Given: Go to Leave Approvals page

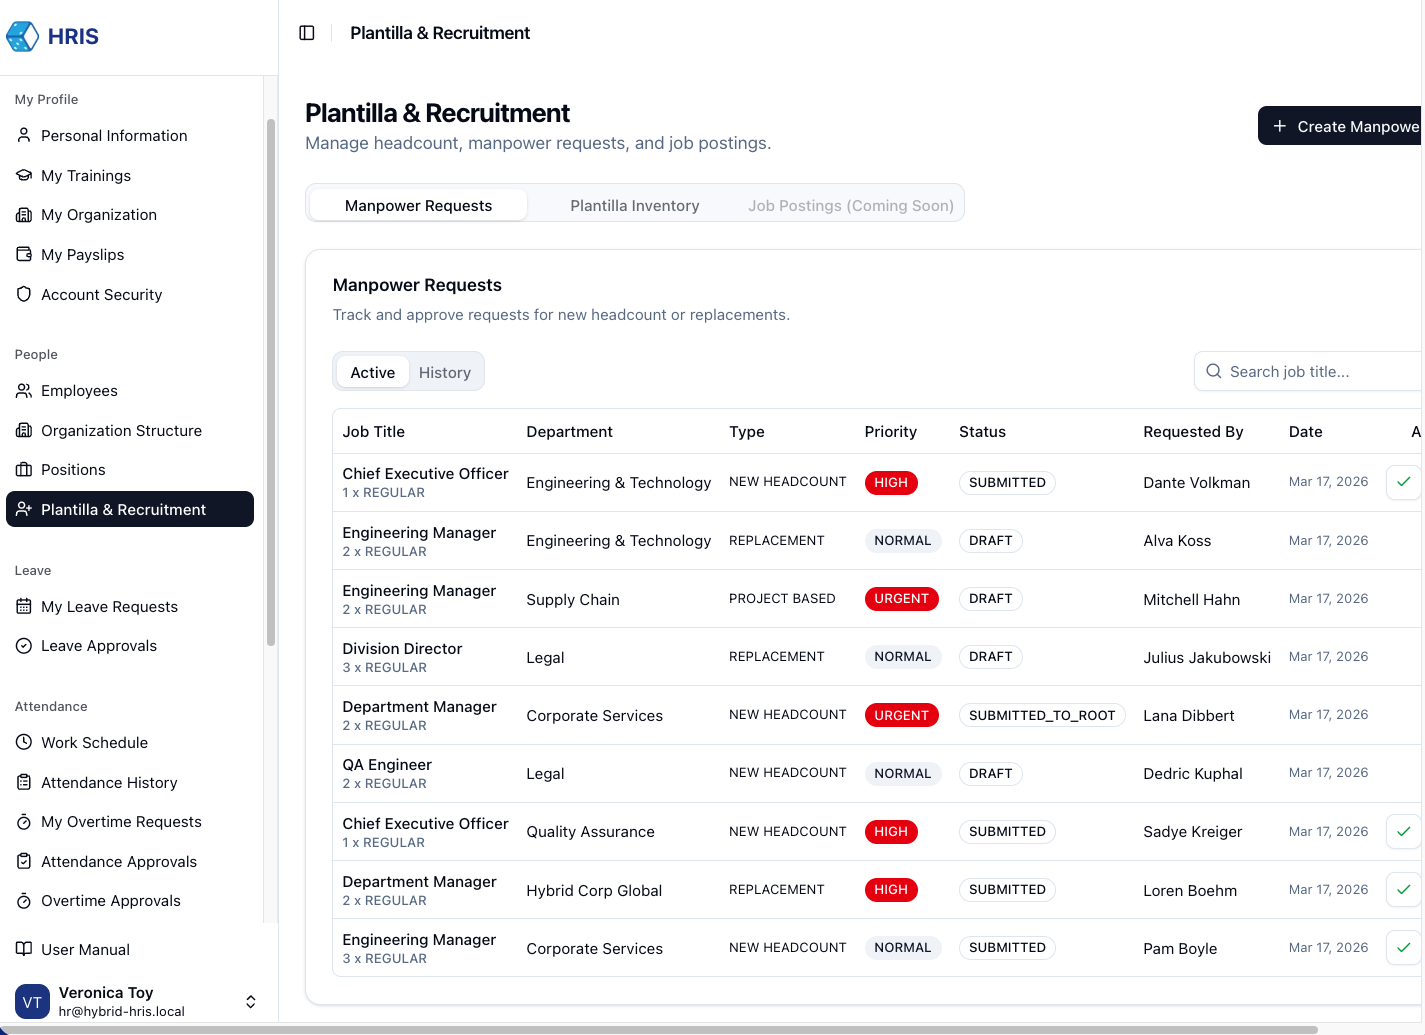Looking at the screenshot, I should pos(99,646).
